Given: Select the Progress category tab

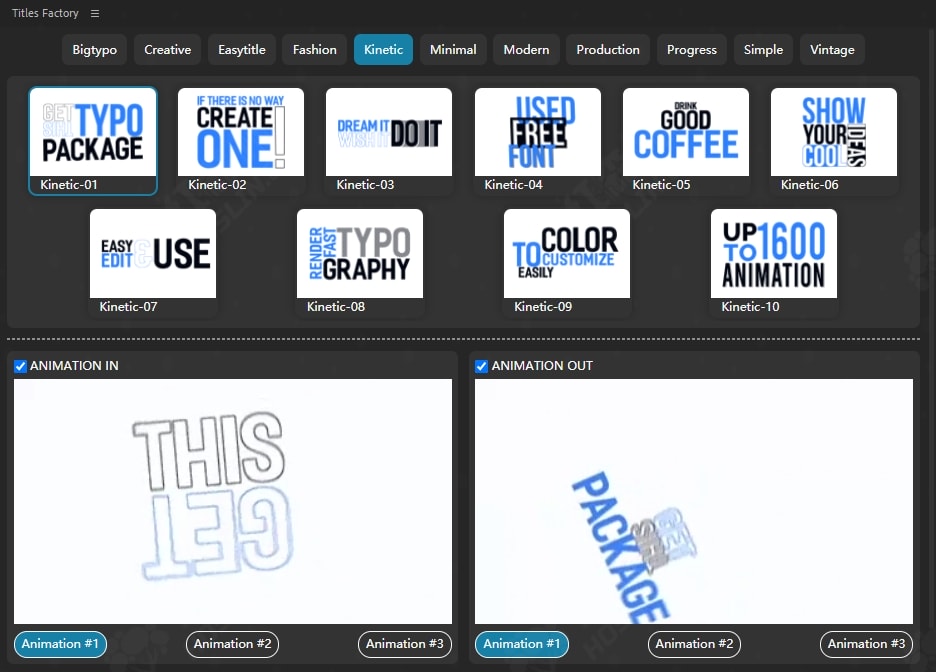Looking at the screenshot, I should 691,50.
